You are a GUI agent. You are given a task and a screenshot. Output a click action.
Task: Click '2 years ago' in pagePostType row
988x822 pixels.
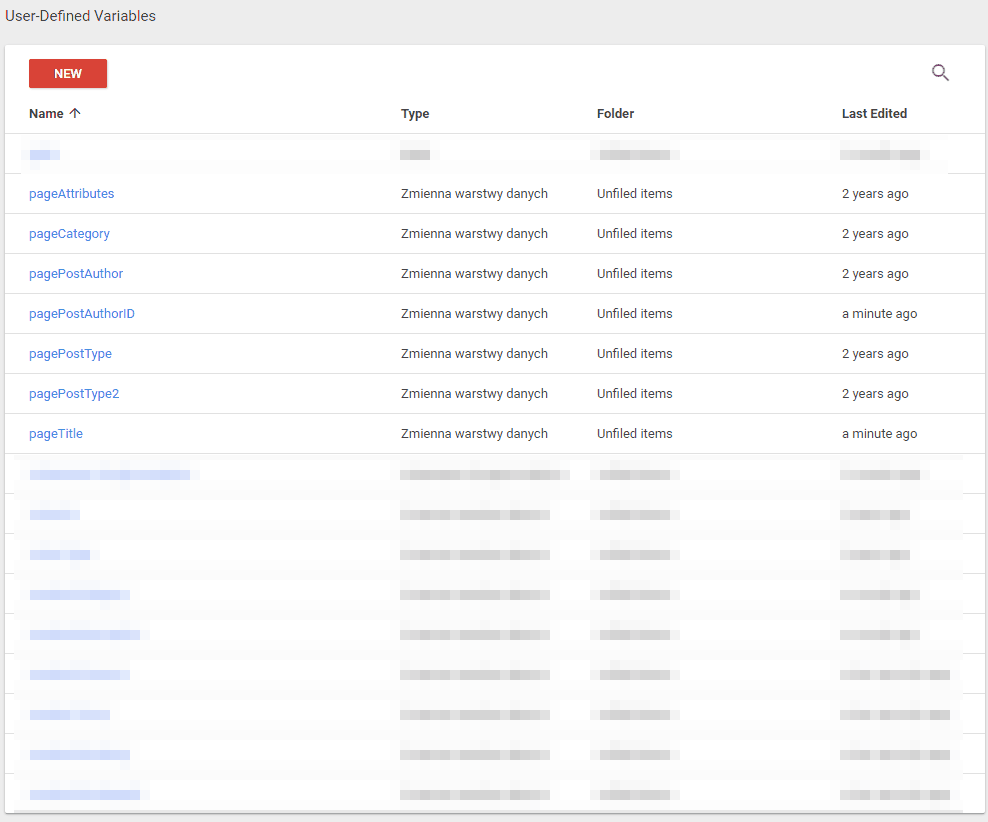click(875, 354)
